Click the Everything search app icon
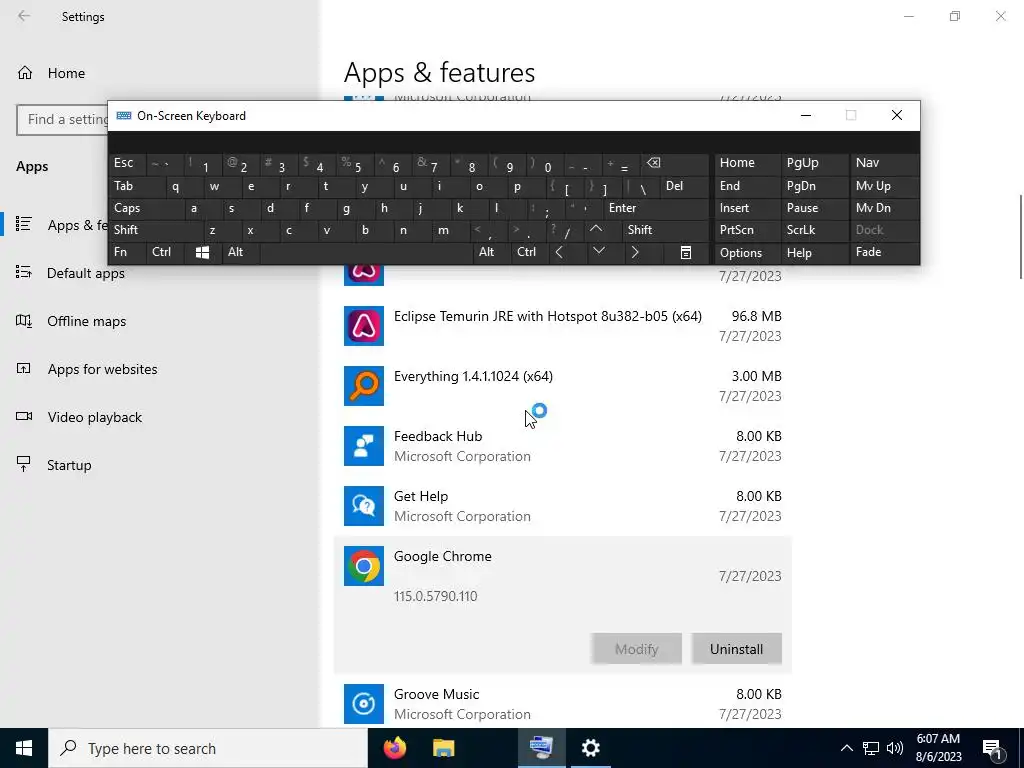Viewport: 1024px width, 768px height. 364,386
